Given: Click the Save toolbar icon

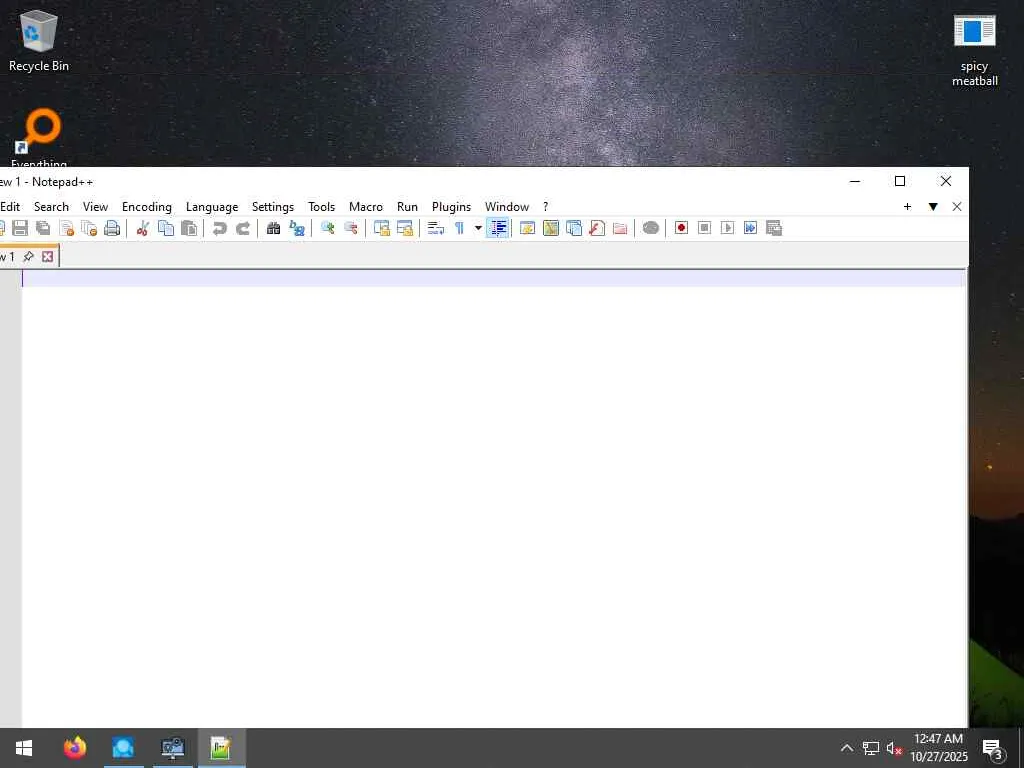Looking at the screenshot, I should click(x=20, y=228).
